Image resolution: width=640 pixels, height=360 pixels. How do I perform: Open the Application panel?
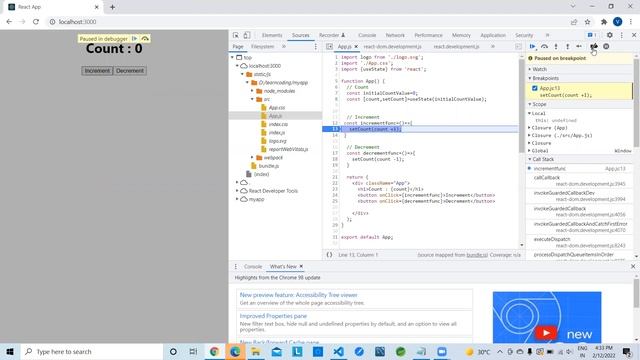pos(493,35)
